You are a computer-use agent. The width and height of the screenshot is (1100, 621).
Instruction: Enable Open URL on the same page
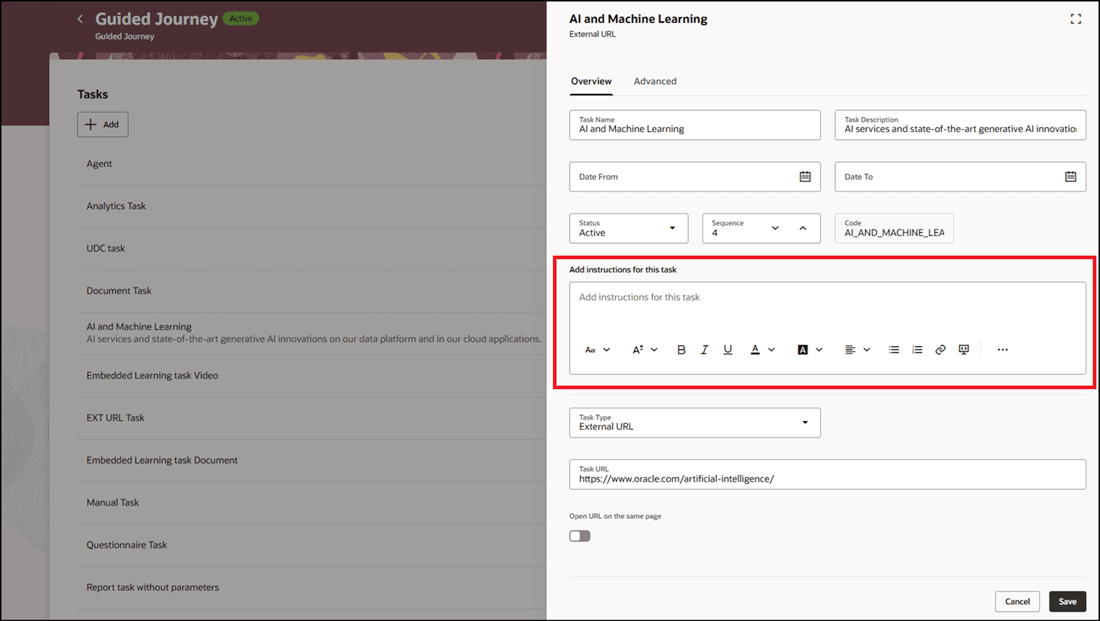(x=579, y=535)
